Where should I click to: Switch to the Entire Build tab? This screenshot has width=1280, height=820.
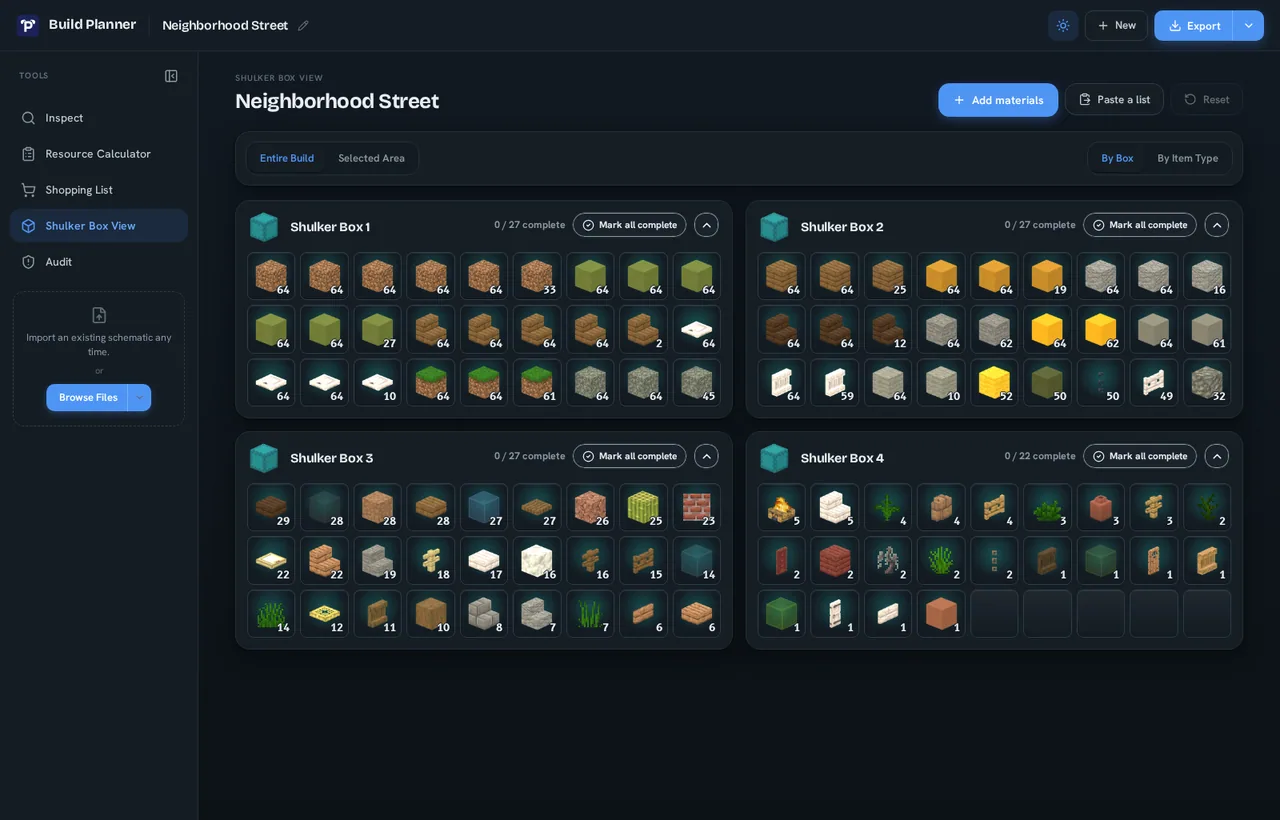point(287,158)
